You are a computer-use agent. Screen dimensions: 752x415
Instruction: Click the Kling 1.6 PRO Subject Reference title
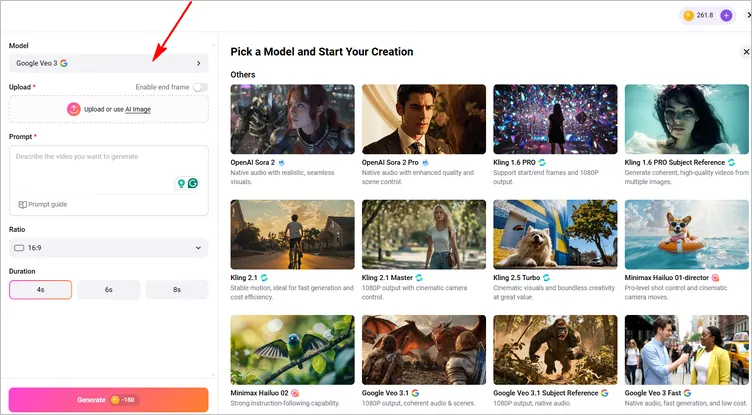coord(675,163)
